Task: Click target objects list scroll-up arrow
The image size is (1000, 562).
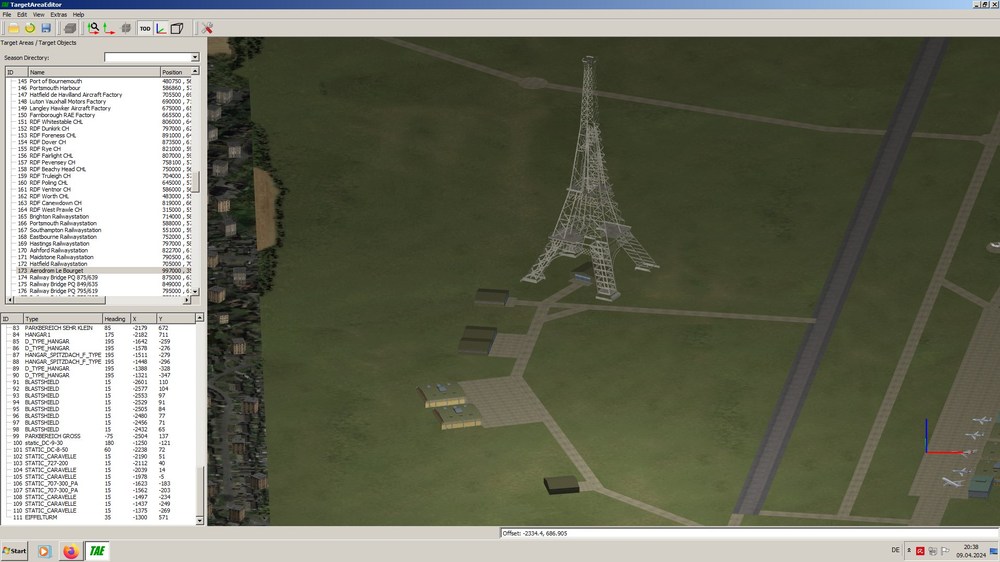Action: (x=200, y=318)
